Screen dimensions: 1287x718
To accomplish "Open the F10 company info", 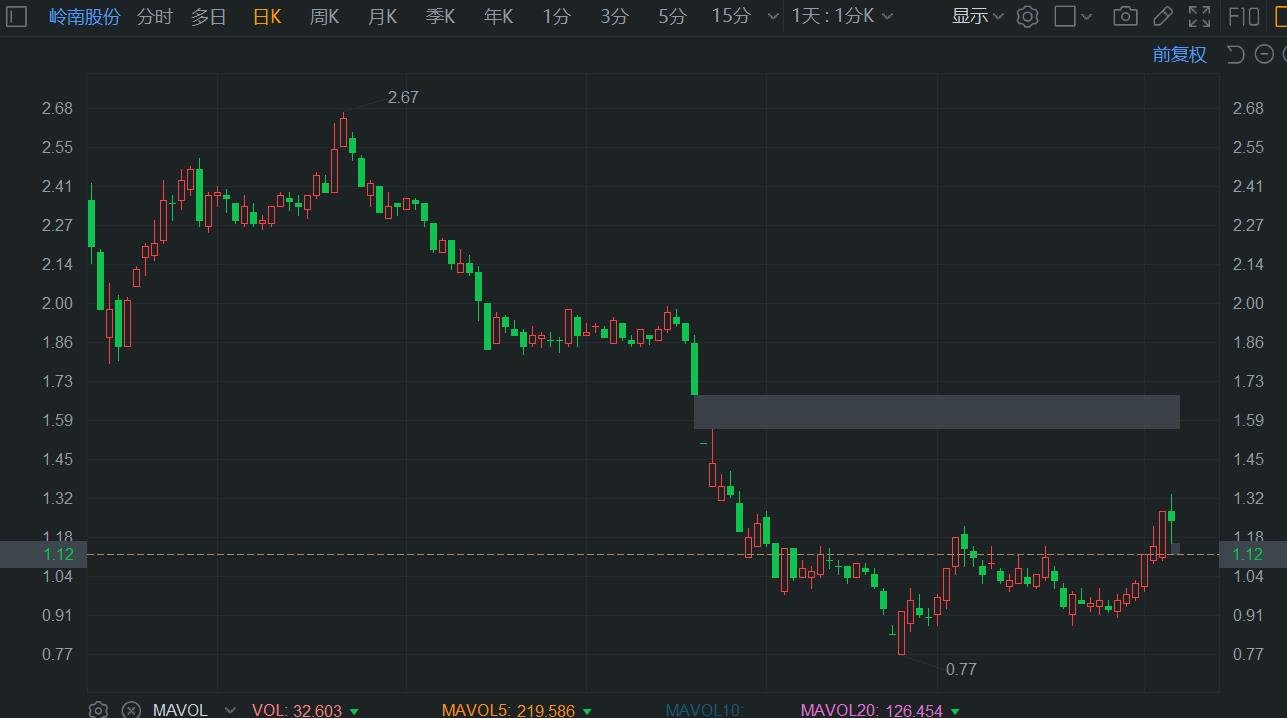I will 1243,16.
